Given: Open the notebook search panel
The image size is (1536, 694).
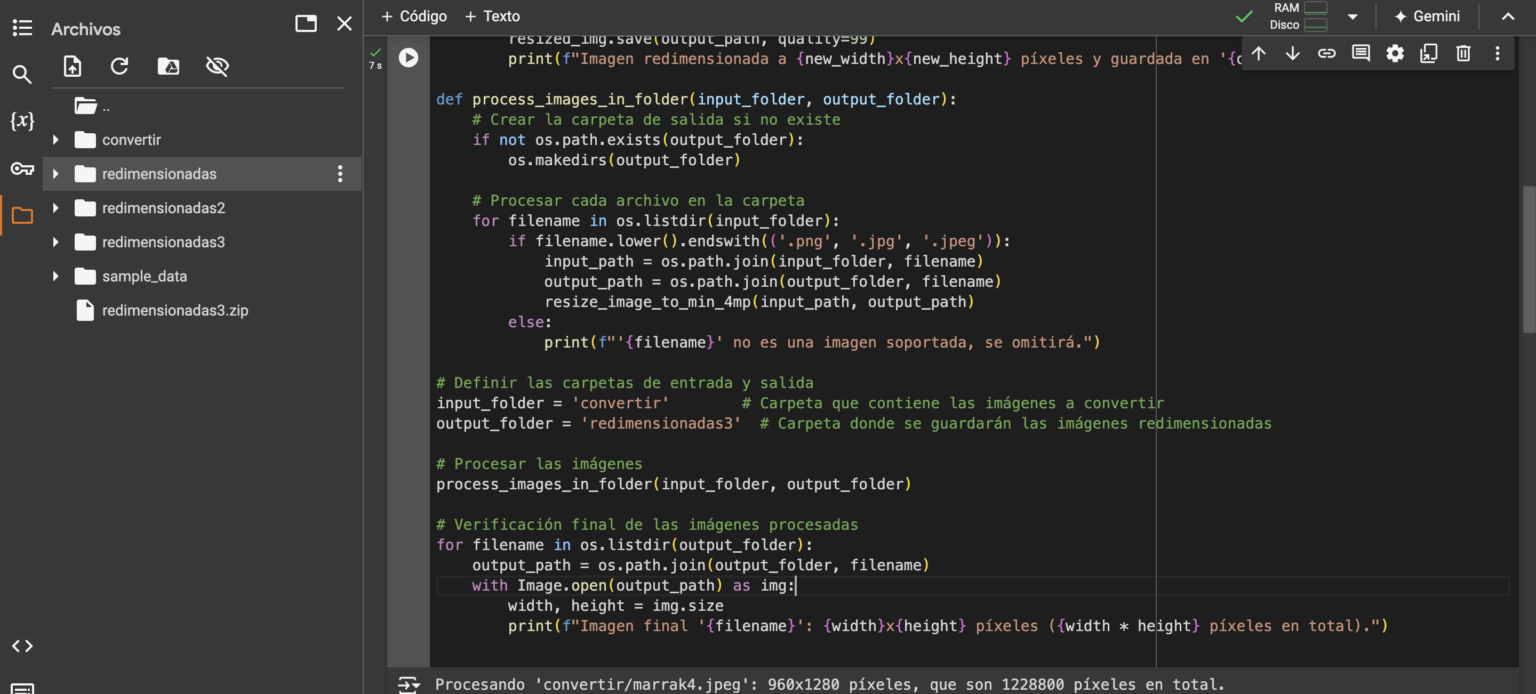Looking at the screenshot, I should tap(22, 74).
